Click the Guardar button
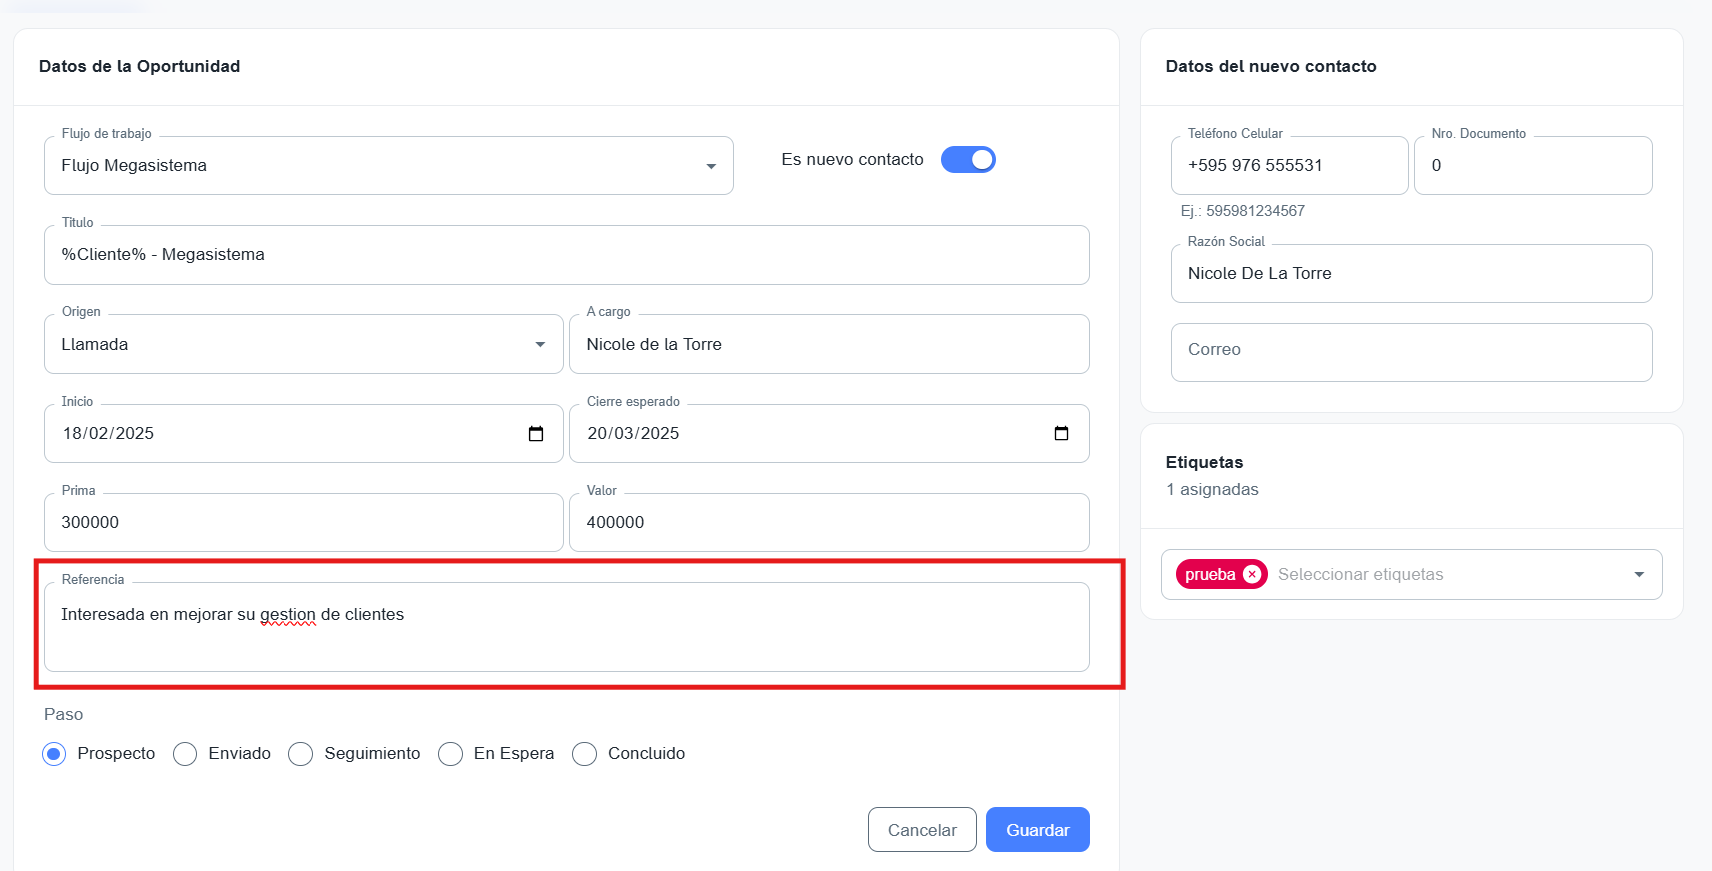 (1037, 830)
